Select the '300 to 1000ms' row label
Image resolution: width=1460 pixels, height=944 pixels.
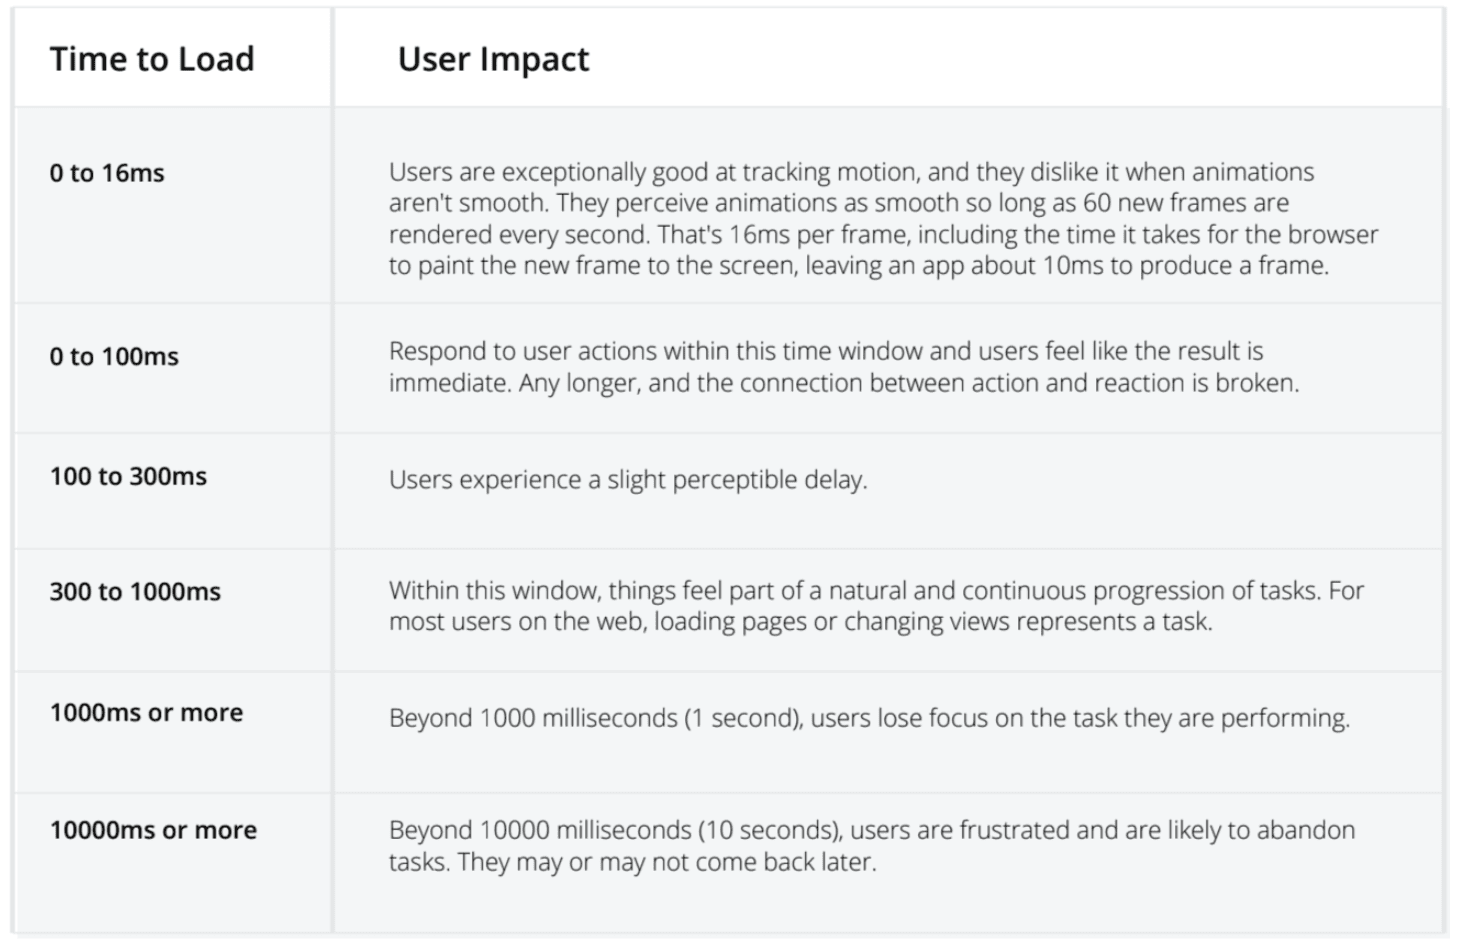coord(135,592)
